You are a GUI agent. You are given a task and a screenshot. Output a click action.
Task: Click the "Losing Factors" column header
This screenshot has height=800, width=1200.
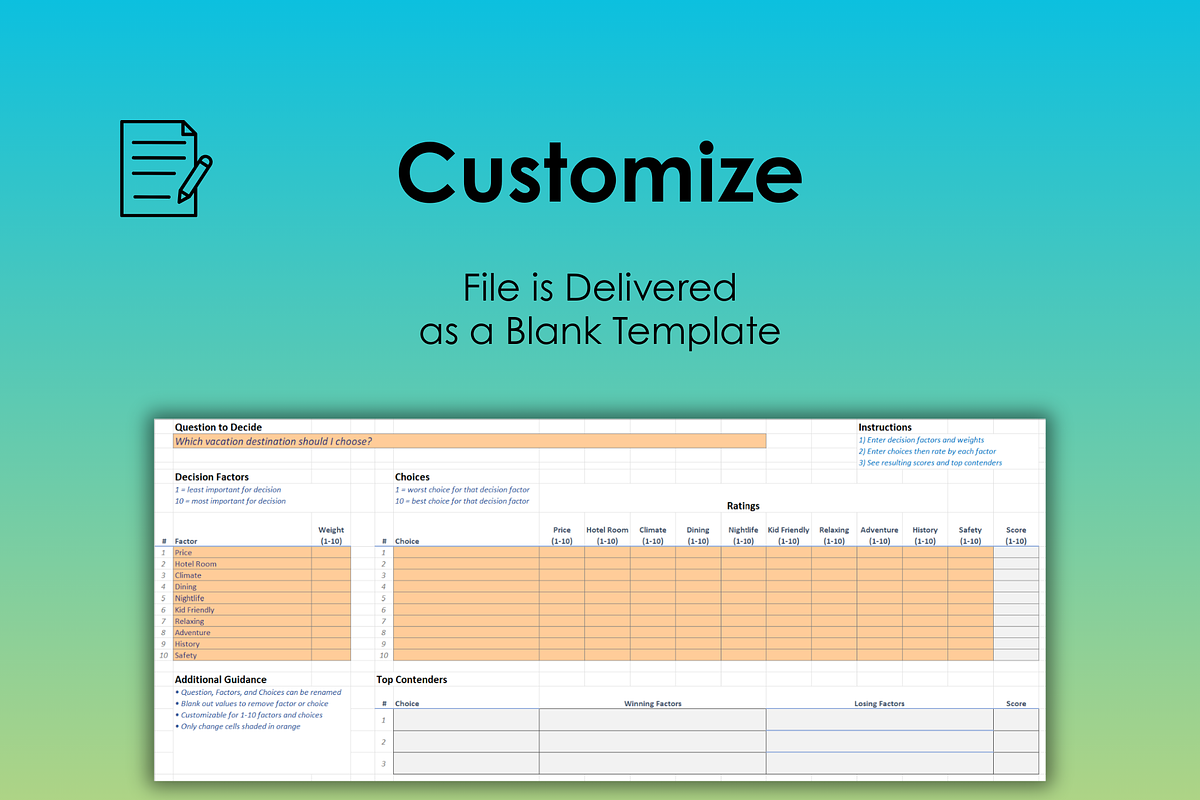(880, 703)
